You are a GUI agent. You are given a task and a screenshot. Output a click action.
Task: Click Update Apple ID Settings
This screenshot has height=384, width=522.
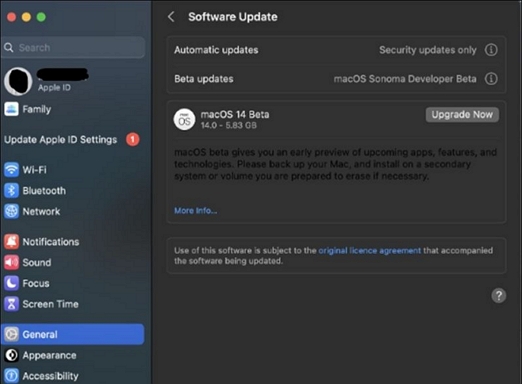(60, 139)
